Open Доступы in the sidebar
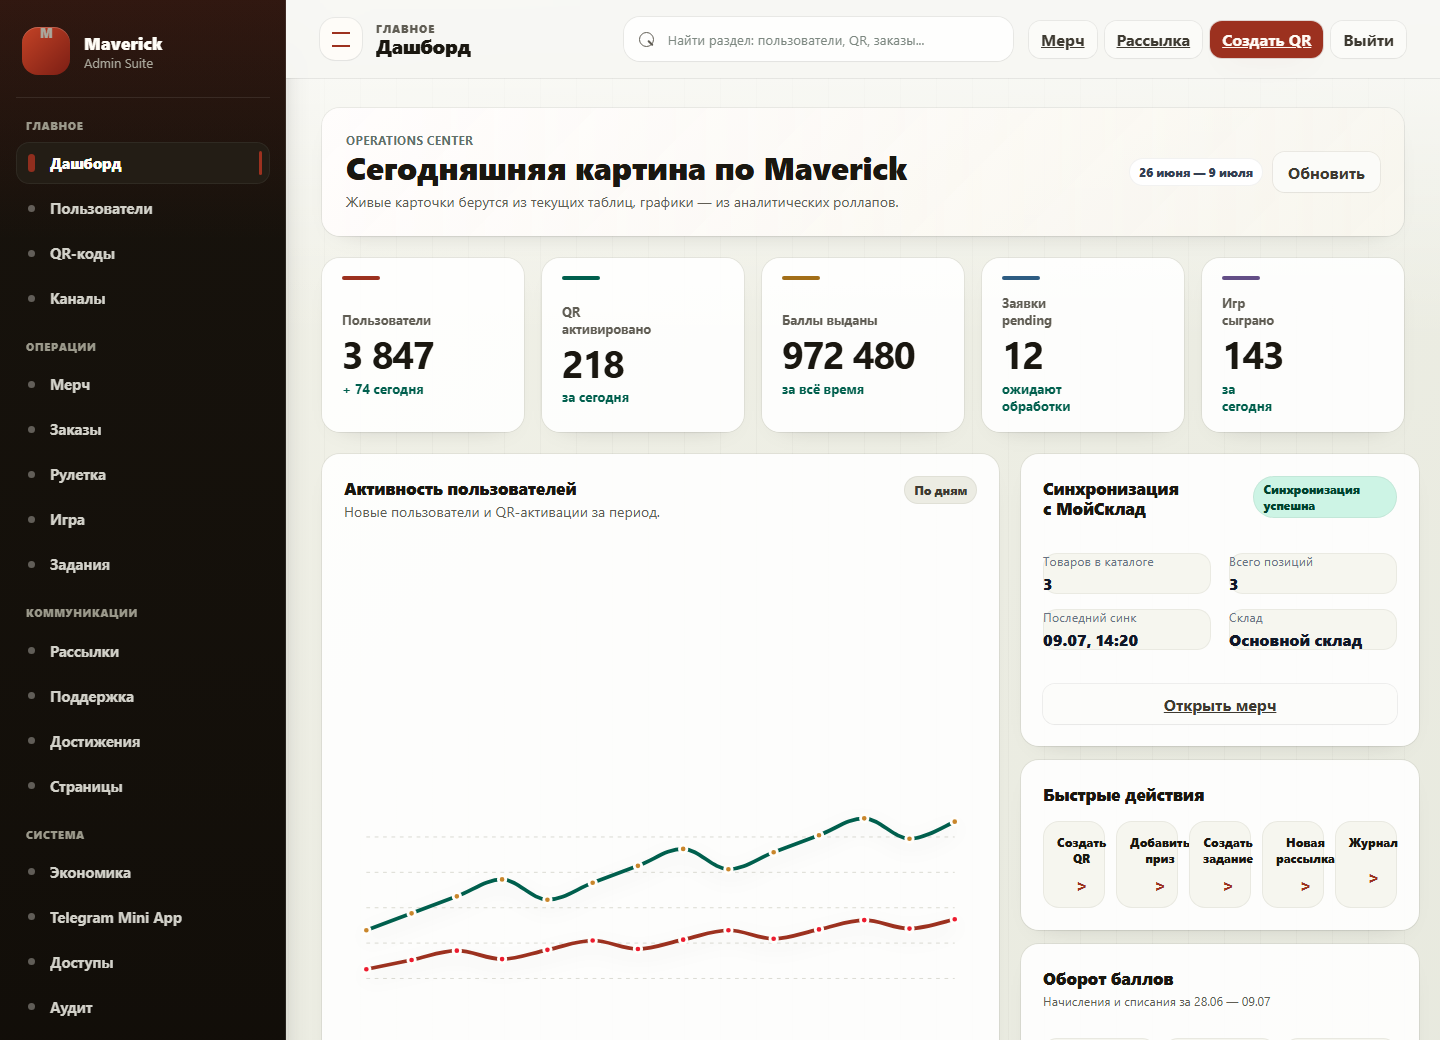 coord(143,962)
